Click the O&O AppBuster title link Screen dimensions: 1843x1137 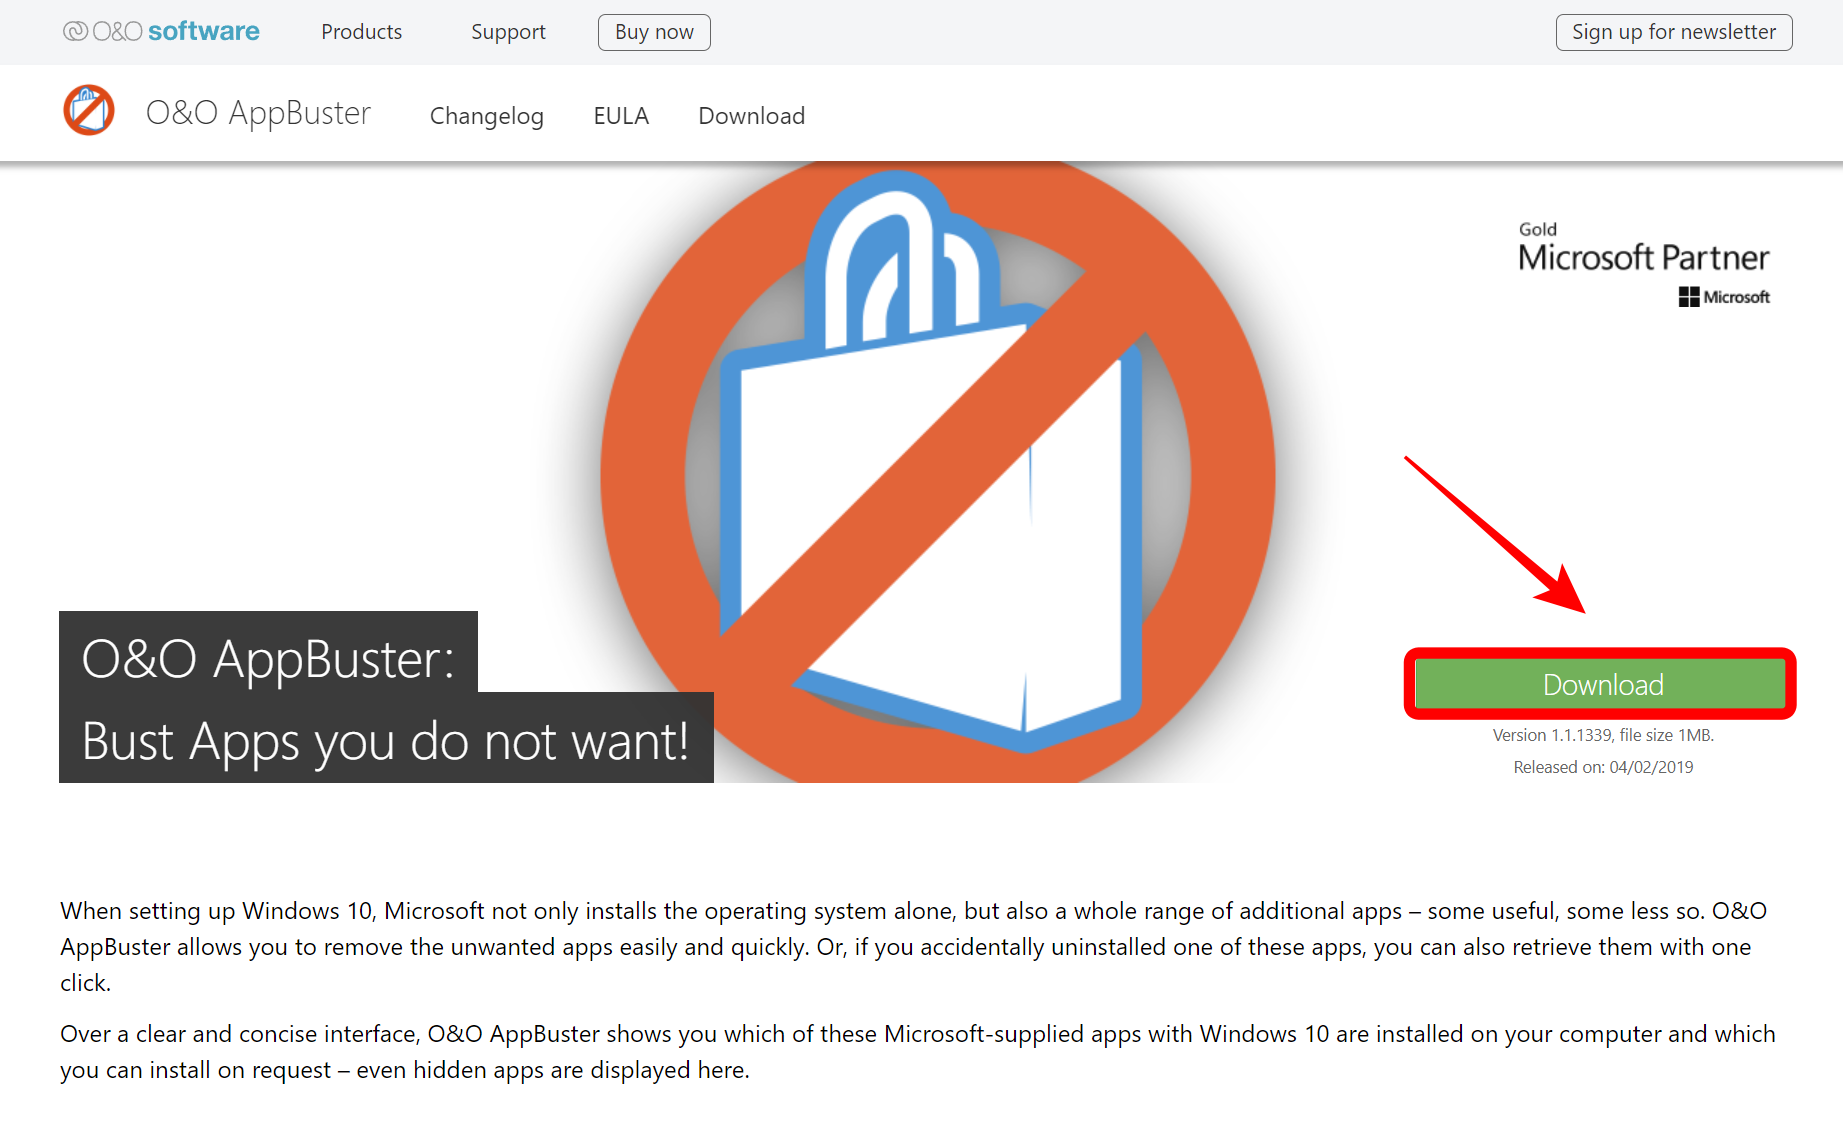coord(258,113)
